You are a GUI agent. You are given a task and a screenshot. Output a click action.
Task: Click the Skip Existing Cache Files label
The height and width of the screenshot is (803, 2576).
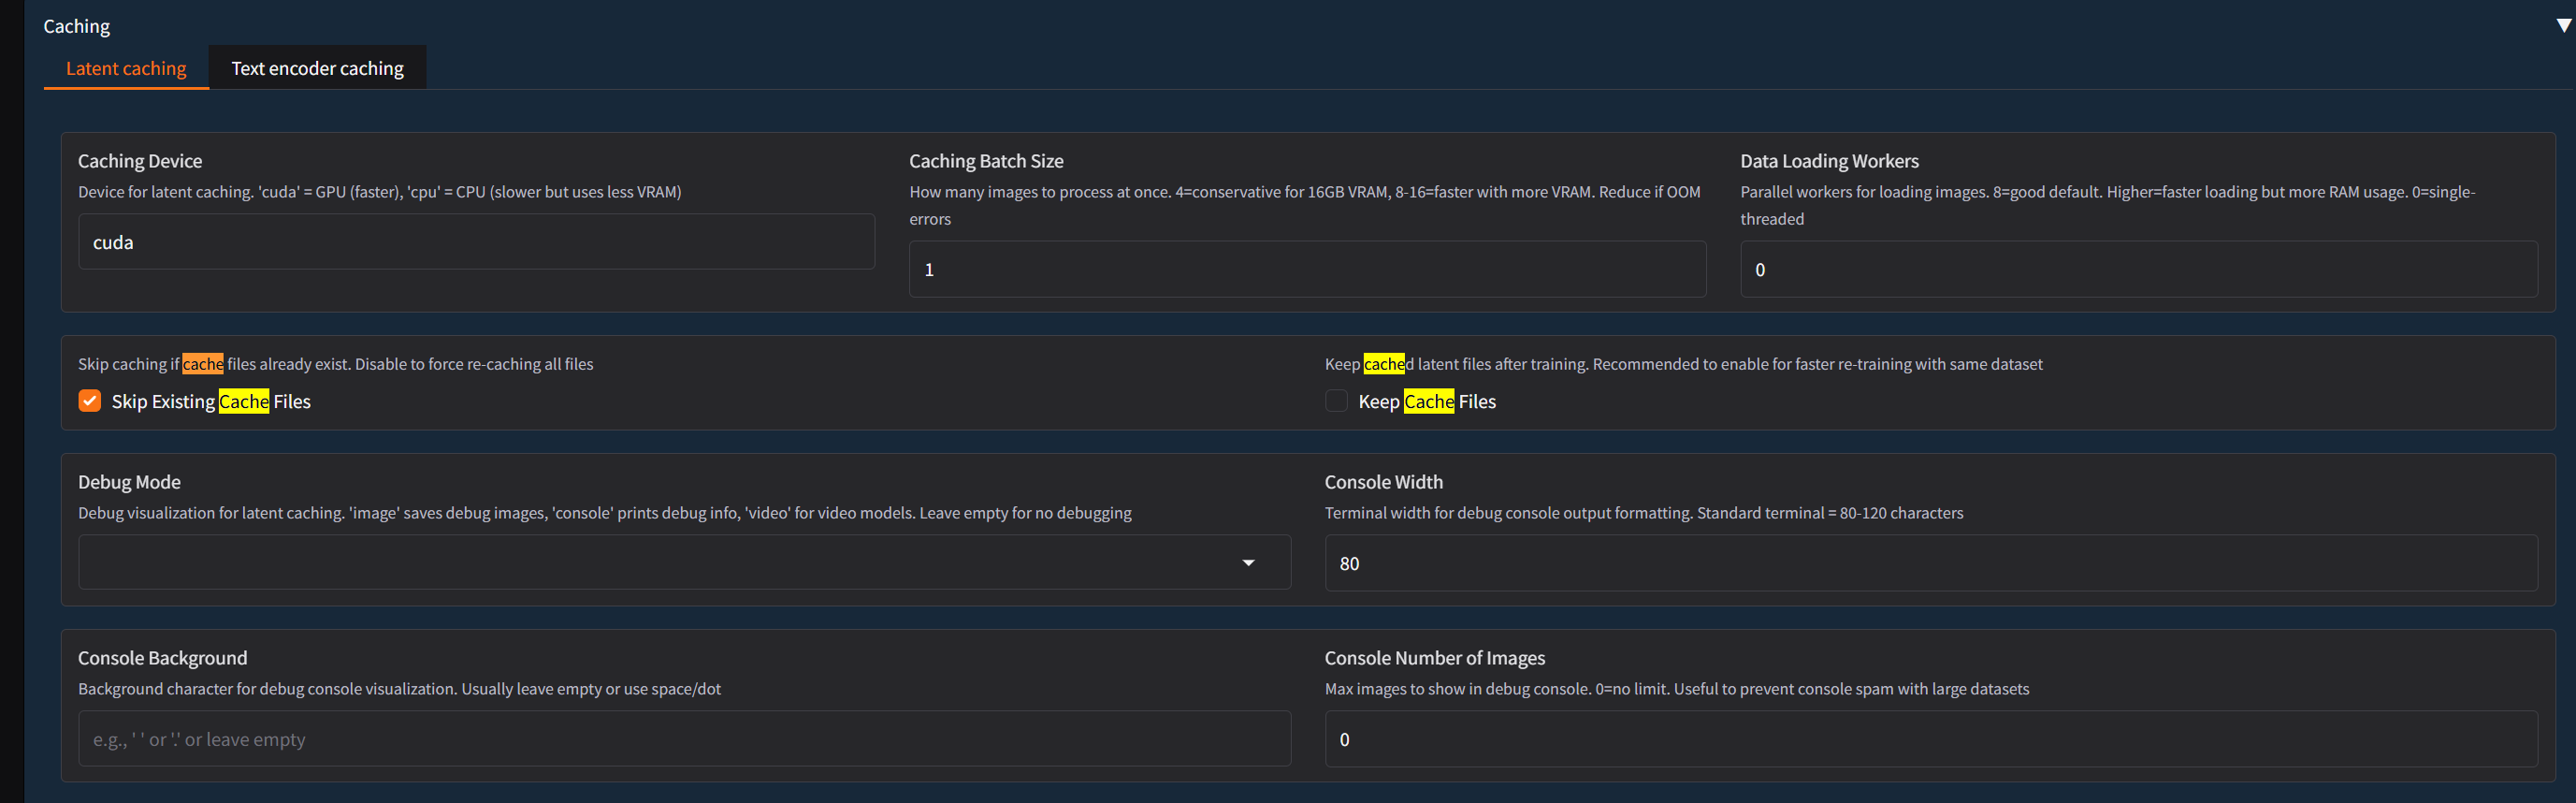pos(211,401)
